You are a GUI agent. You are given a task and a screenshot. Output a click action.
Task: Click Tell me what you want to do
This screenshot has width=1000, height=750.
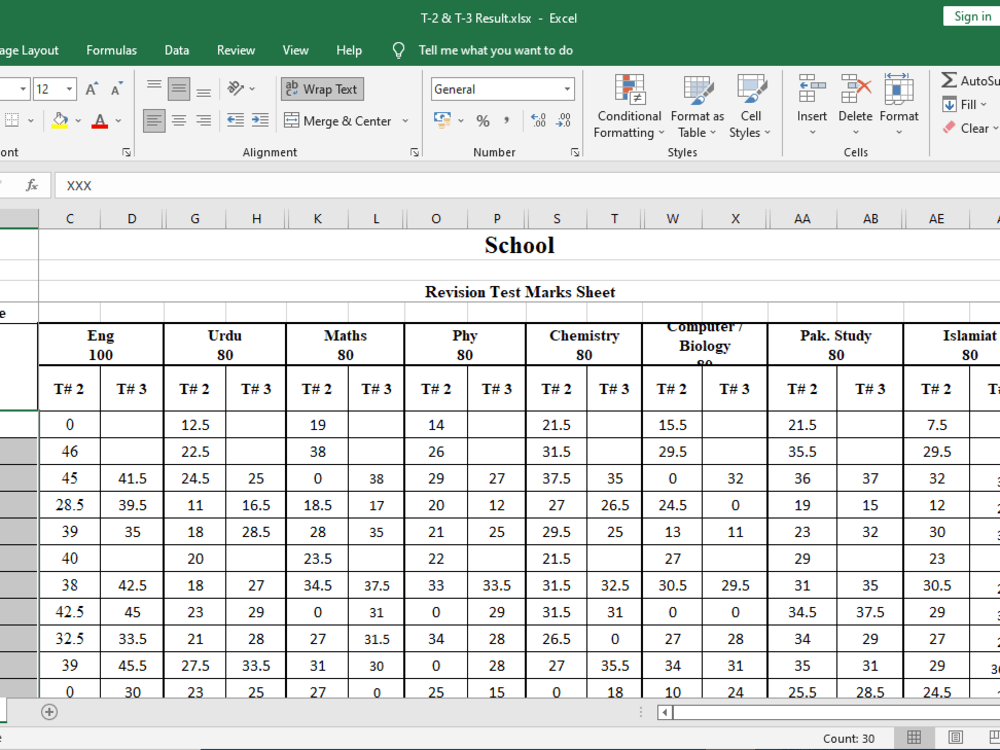click(496, 50)
